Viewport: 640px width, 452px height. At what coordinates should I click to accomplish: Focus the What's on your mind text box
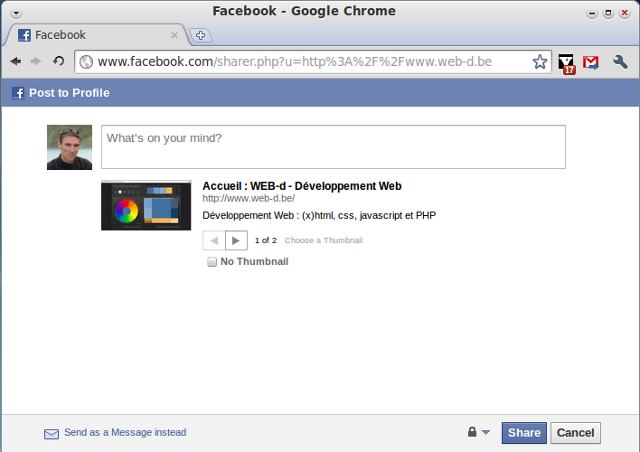pyautogui.click(x=333, y=147)
